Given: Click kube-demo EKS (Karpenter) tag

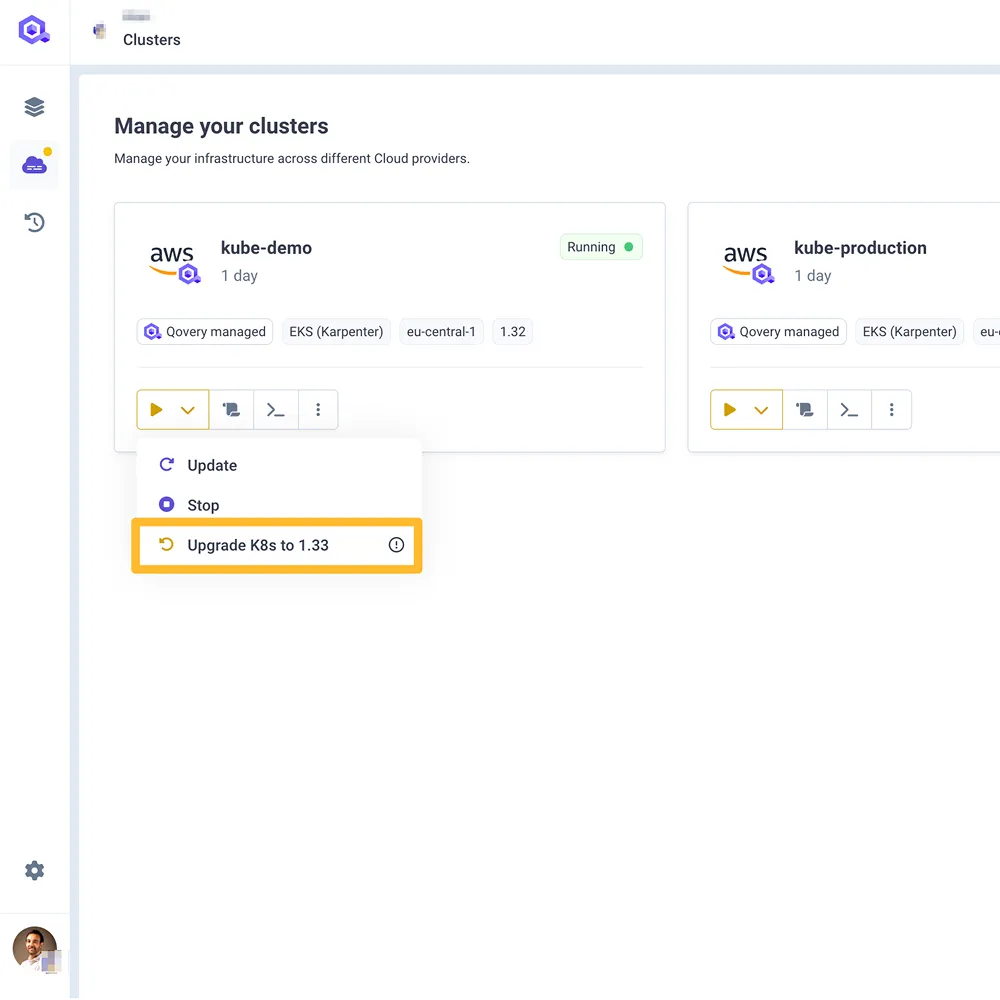Looking at the screenshot, I should coord(336,332).
